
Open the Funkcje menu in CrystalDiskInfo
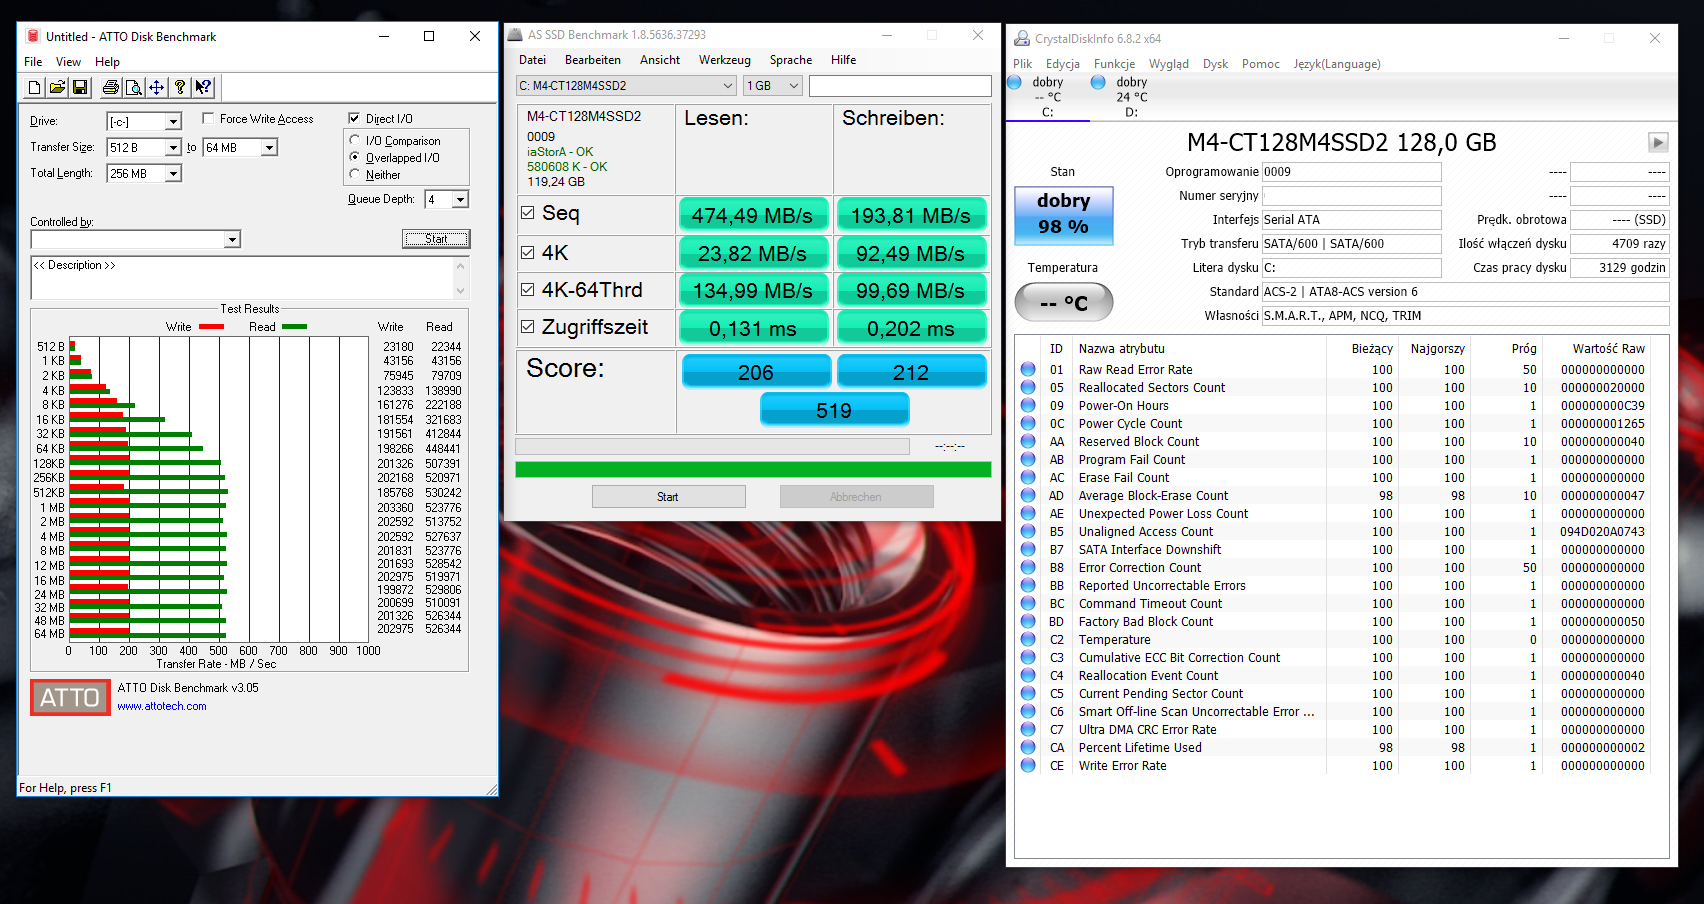[x=1114, y=64]
